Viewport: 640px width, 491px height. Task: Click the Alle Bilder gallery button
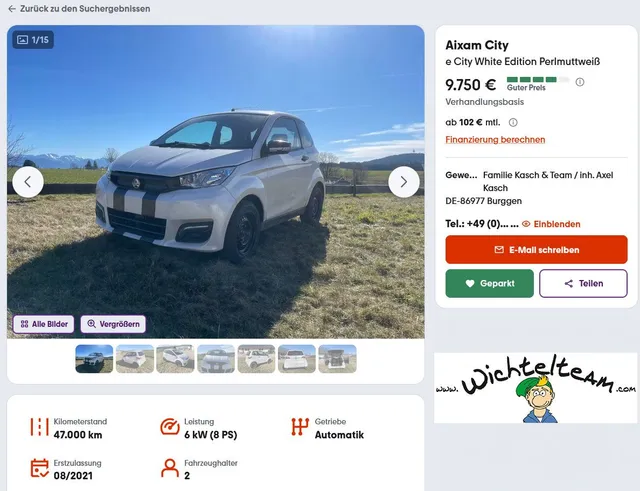pos(44,324)
